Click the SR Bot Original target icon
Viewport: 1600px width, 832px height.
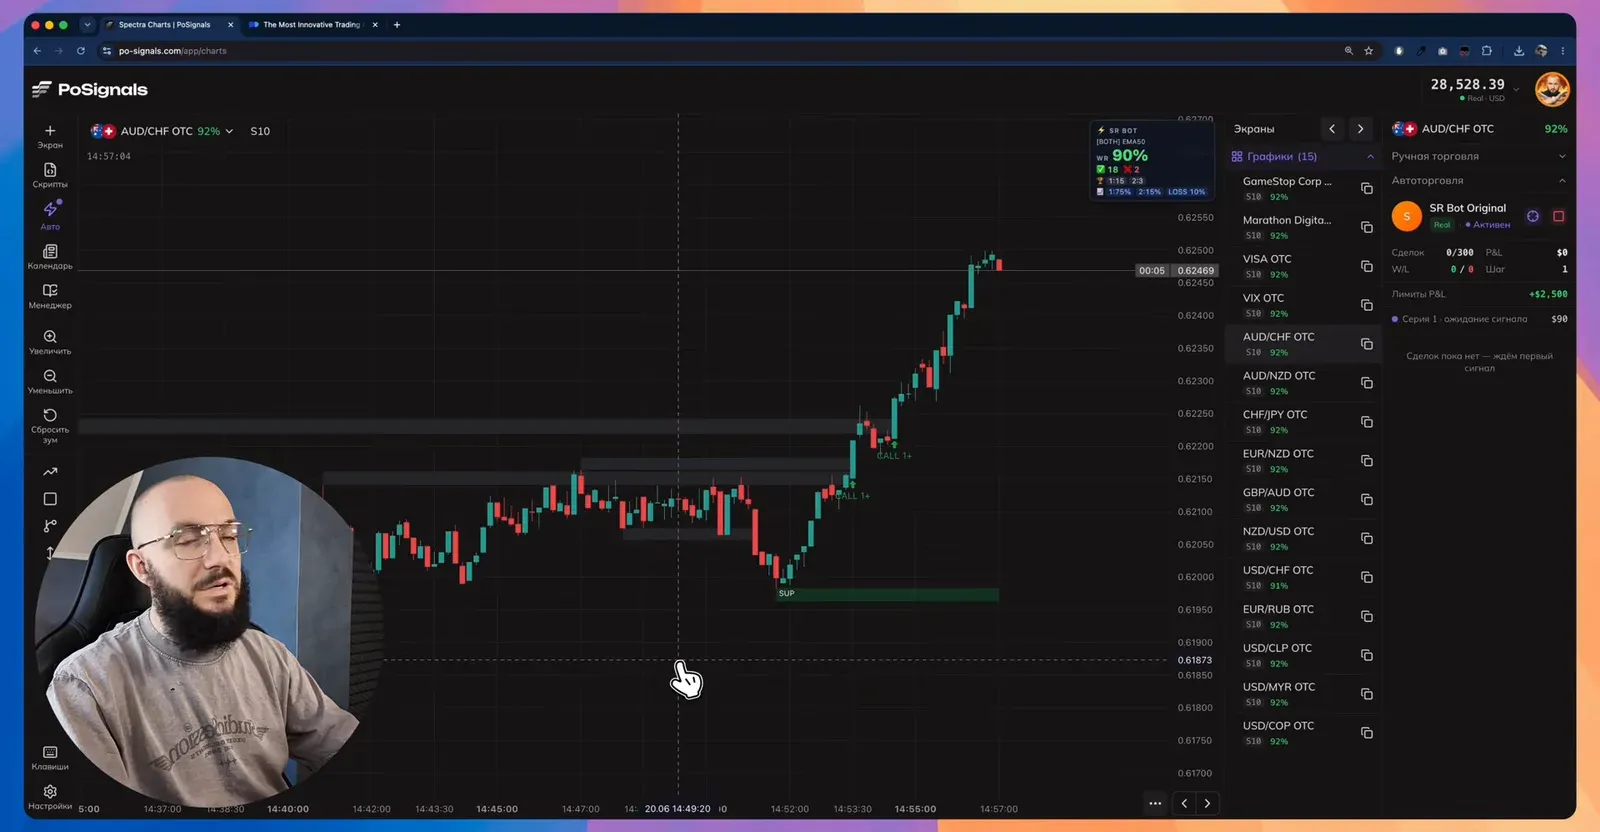pyautogui.click(x=1533, y=216)
